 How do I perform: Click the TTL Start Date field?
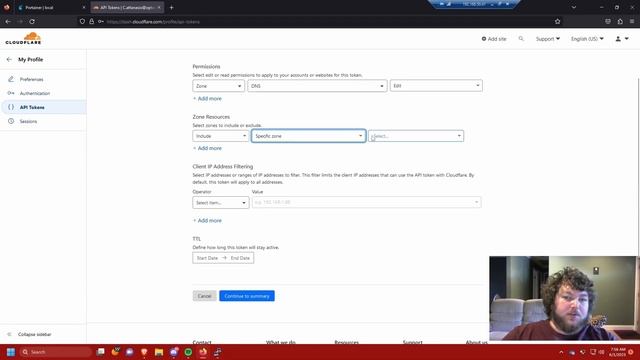[207, 258]
